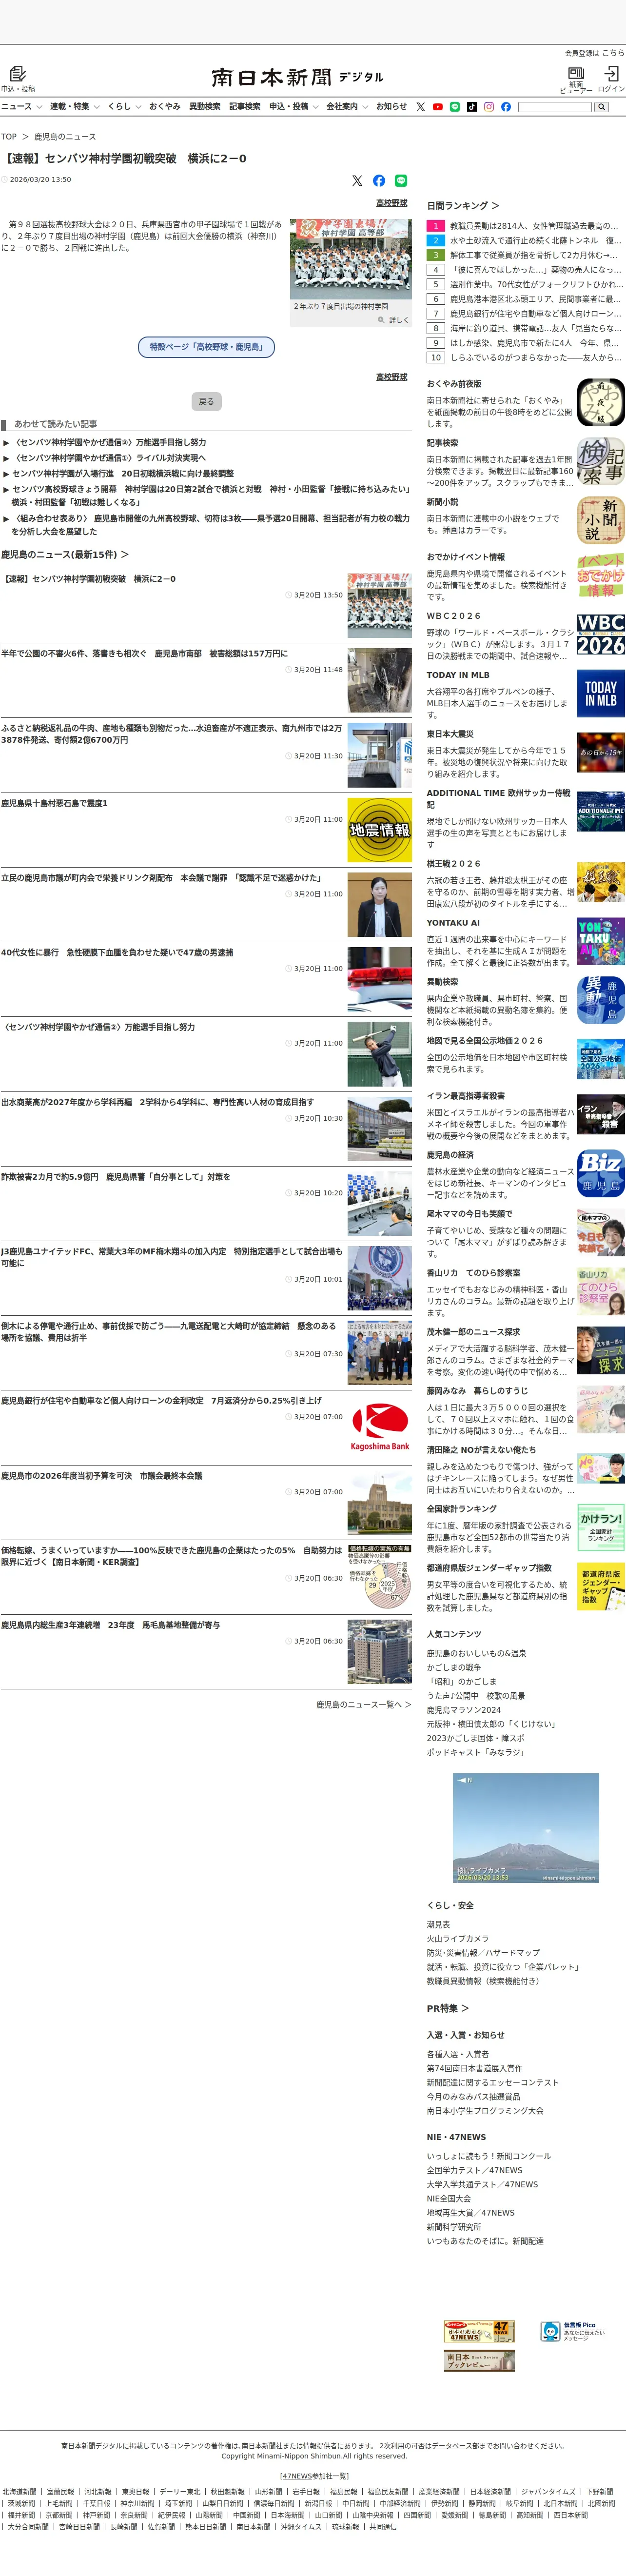Click the 戻る button

tap(206, 401)
